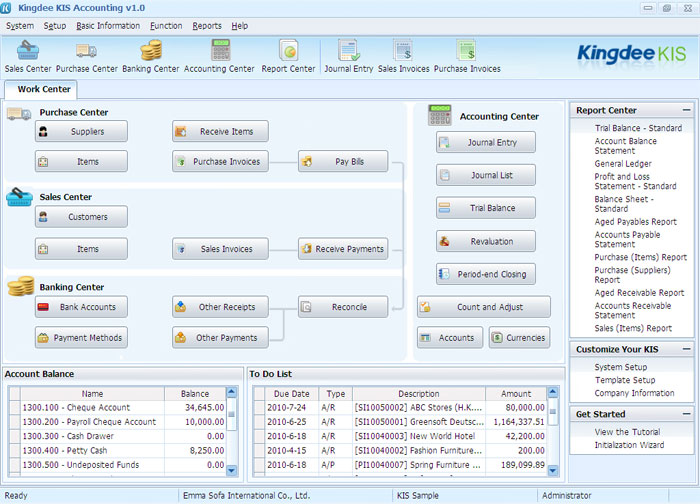Image resolution: width=700 pixels, height=504 pixels.
Task: Launch Journal Entry from the toolbar
Action: pos(349,56)
